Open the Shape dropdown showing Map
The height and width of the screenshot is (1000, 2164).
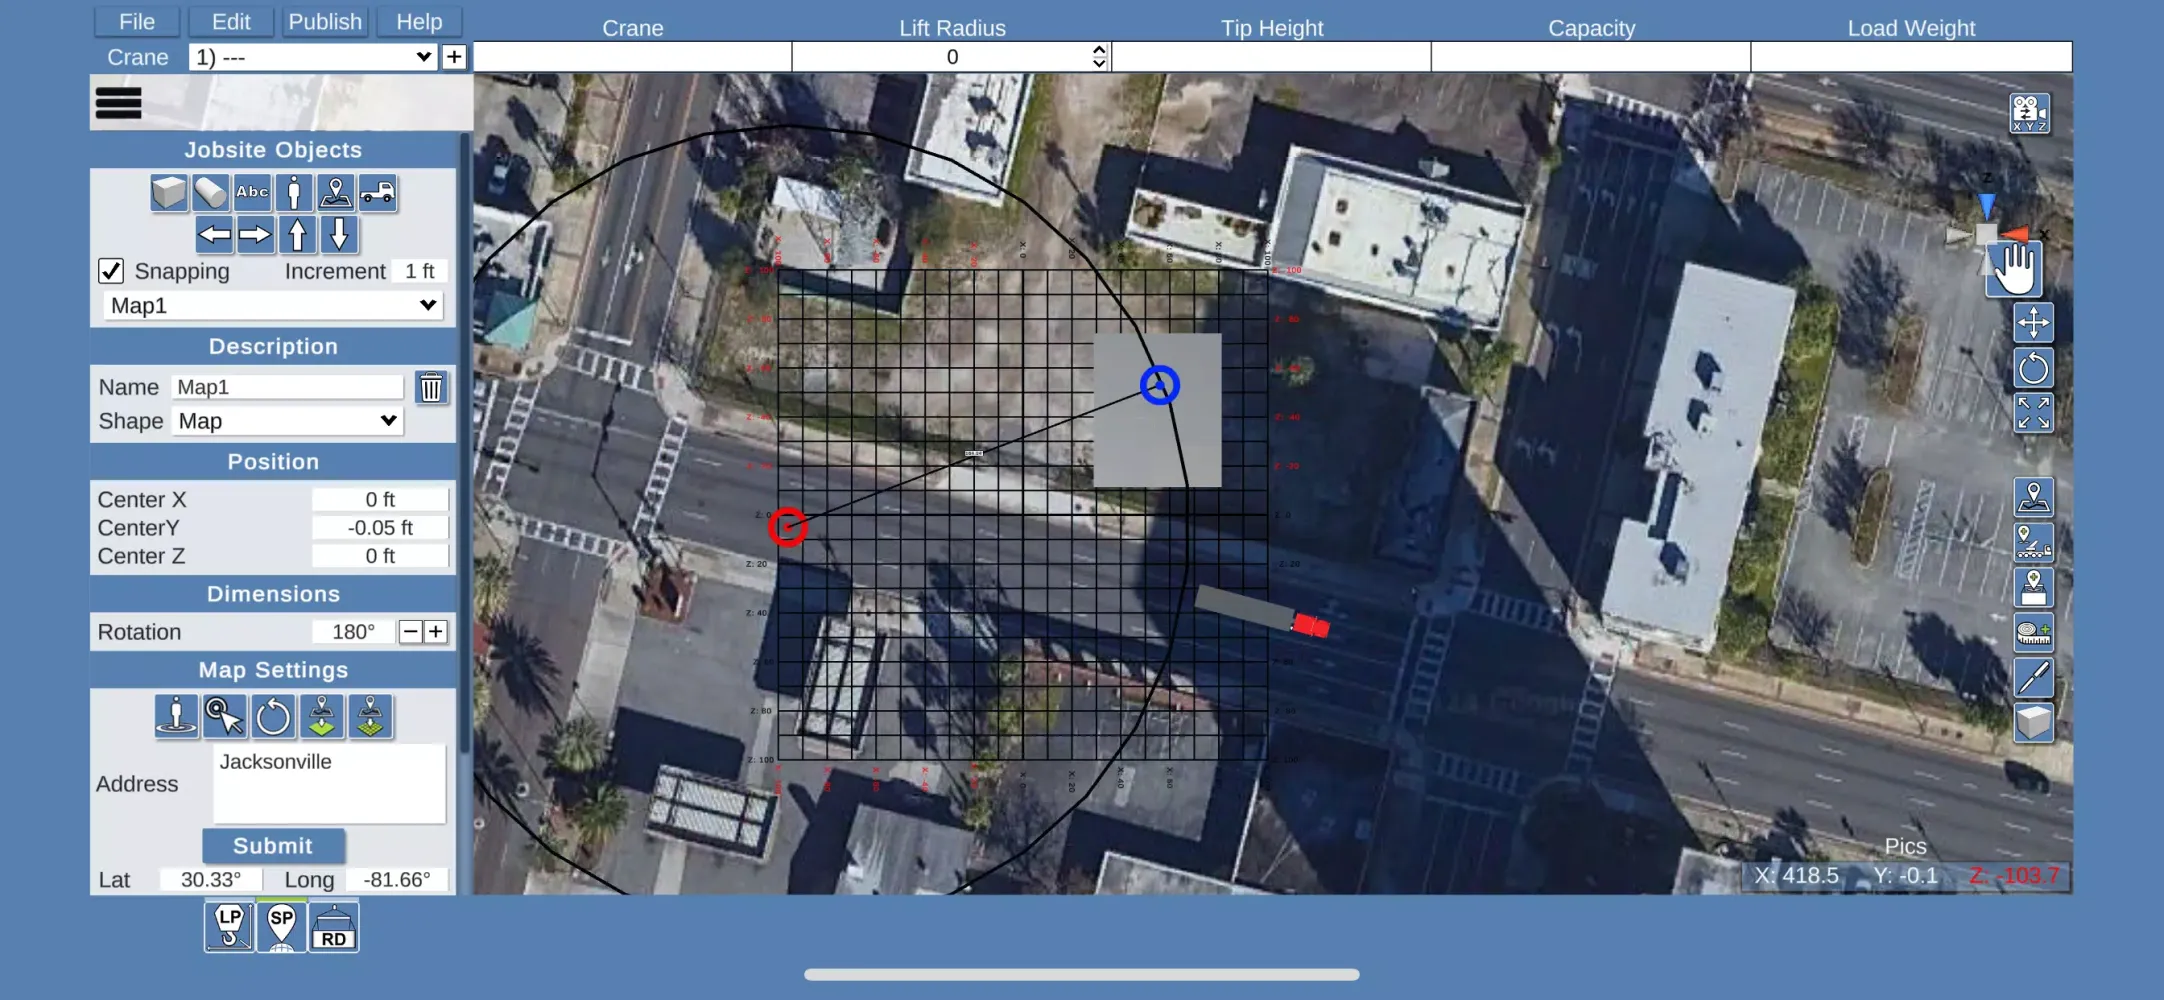(x=287, y=421)
